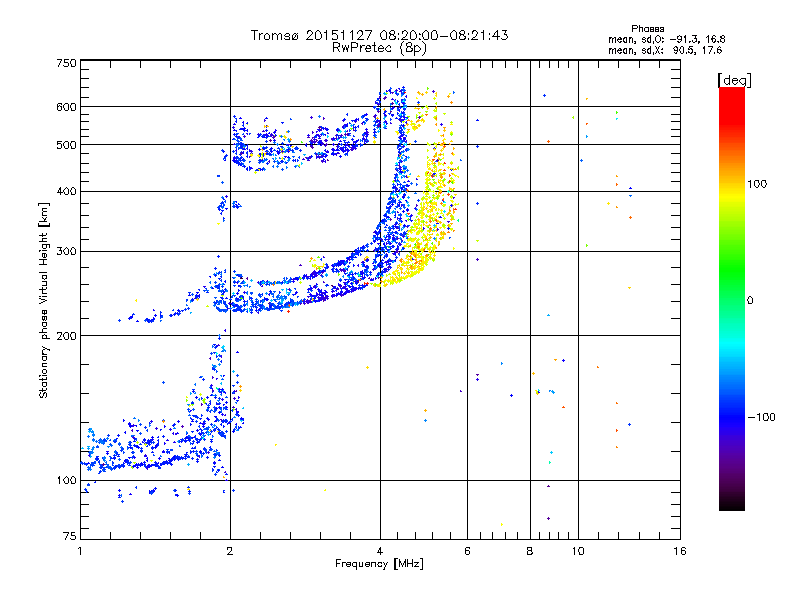Click the x-axis '2' tick label
The image size is (800, 600).
(230, 551)
